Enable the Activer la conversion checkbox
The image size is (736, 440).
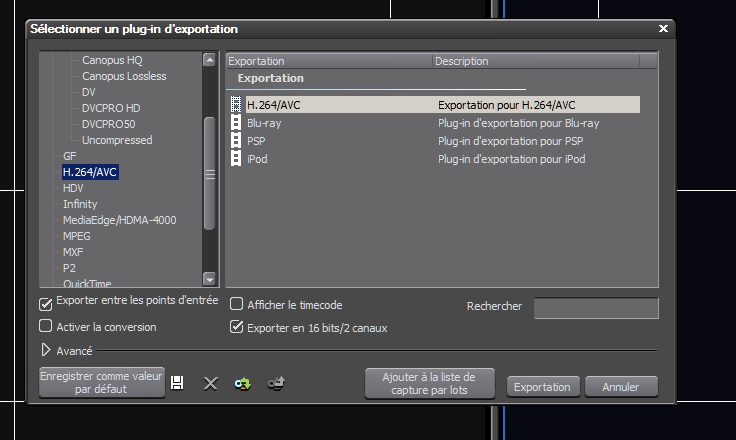coord(46,326)
